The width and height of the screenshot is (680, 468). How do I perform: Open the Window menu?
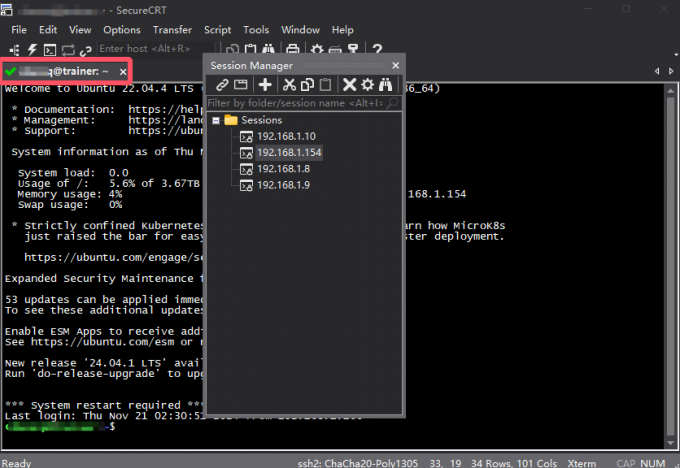tap(301, 30)
